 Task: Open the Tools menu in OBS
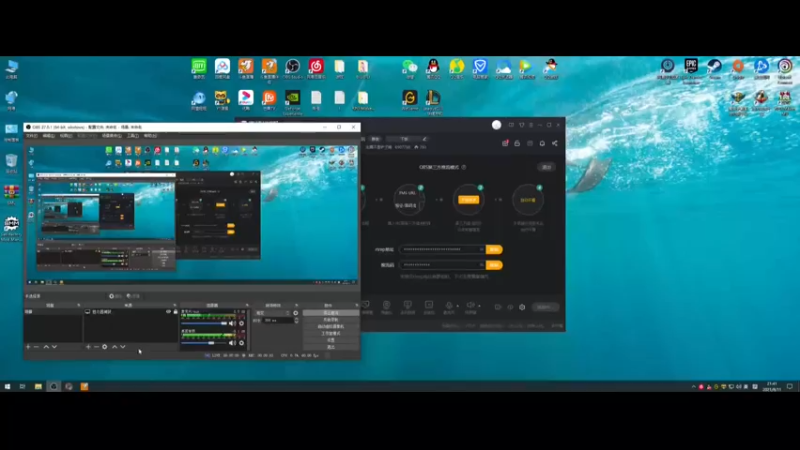click(x=133, y=136)
